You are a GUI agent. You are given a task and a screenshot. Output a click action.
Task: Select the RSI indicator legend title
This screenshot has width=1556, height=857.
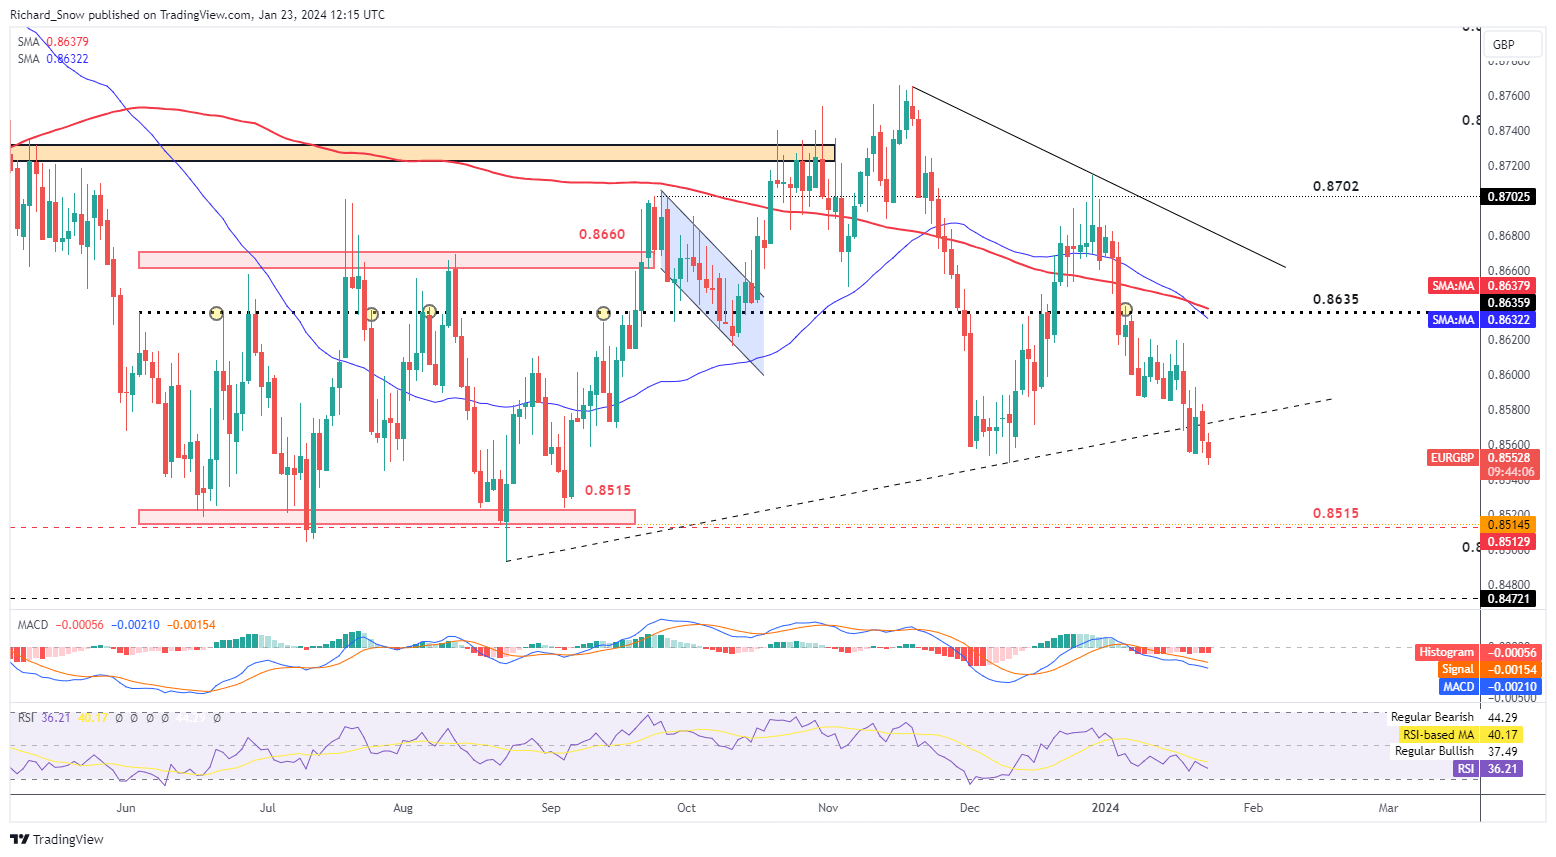[x=26, y=718]
